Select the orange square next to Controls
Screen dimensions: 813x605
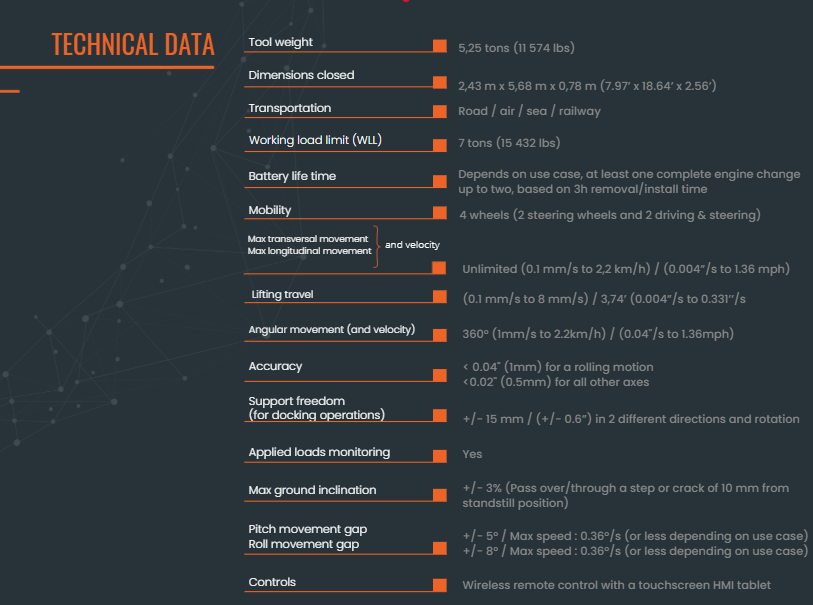pyautogui.click(x=440, y=585)
